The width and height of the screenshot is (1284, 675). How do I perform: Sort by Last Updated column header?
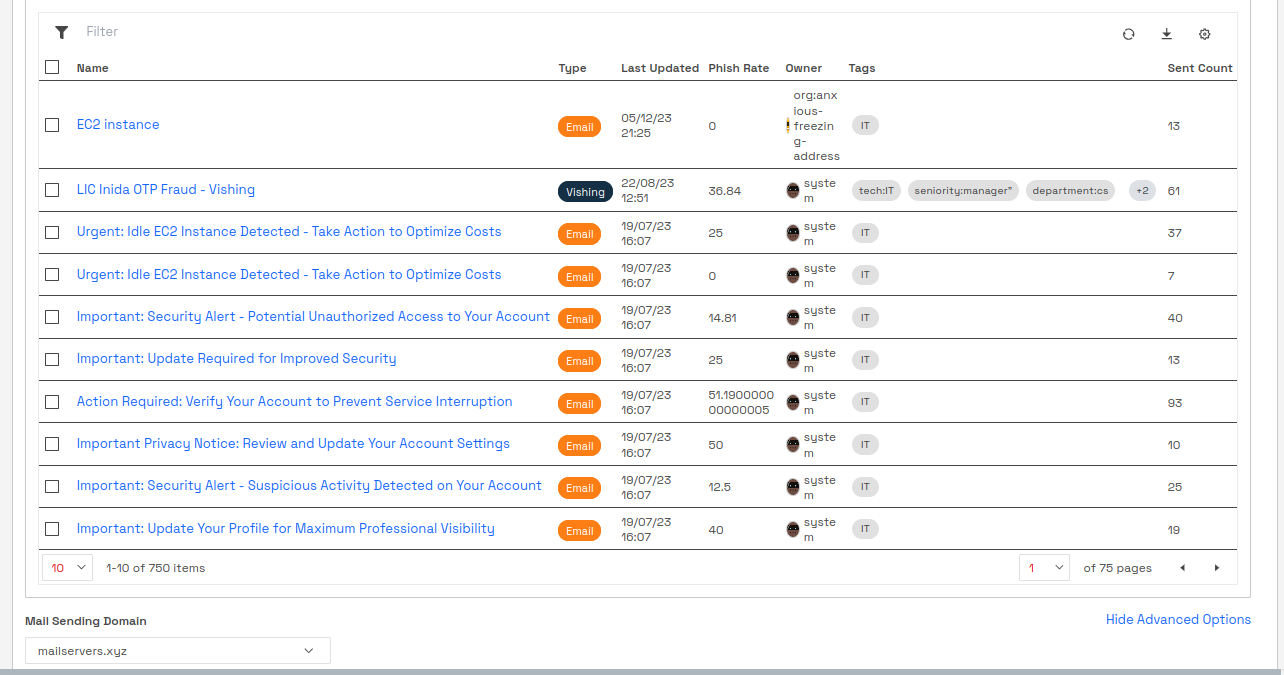(659, 68)
